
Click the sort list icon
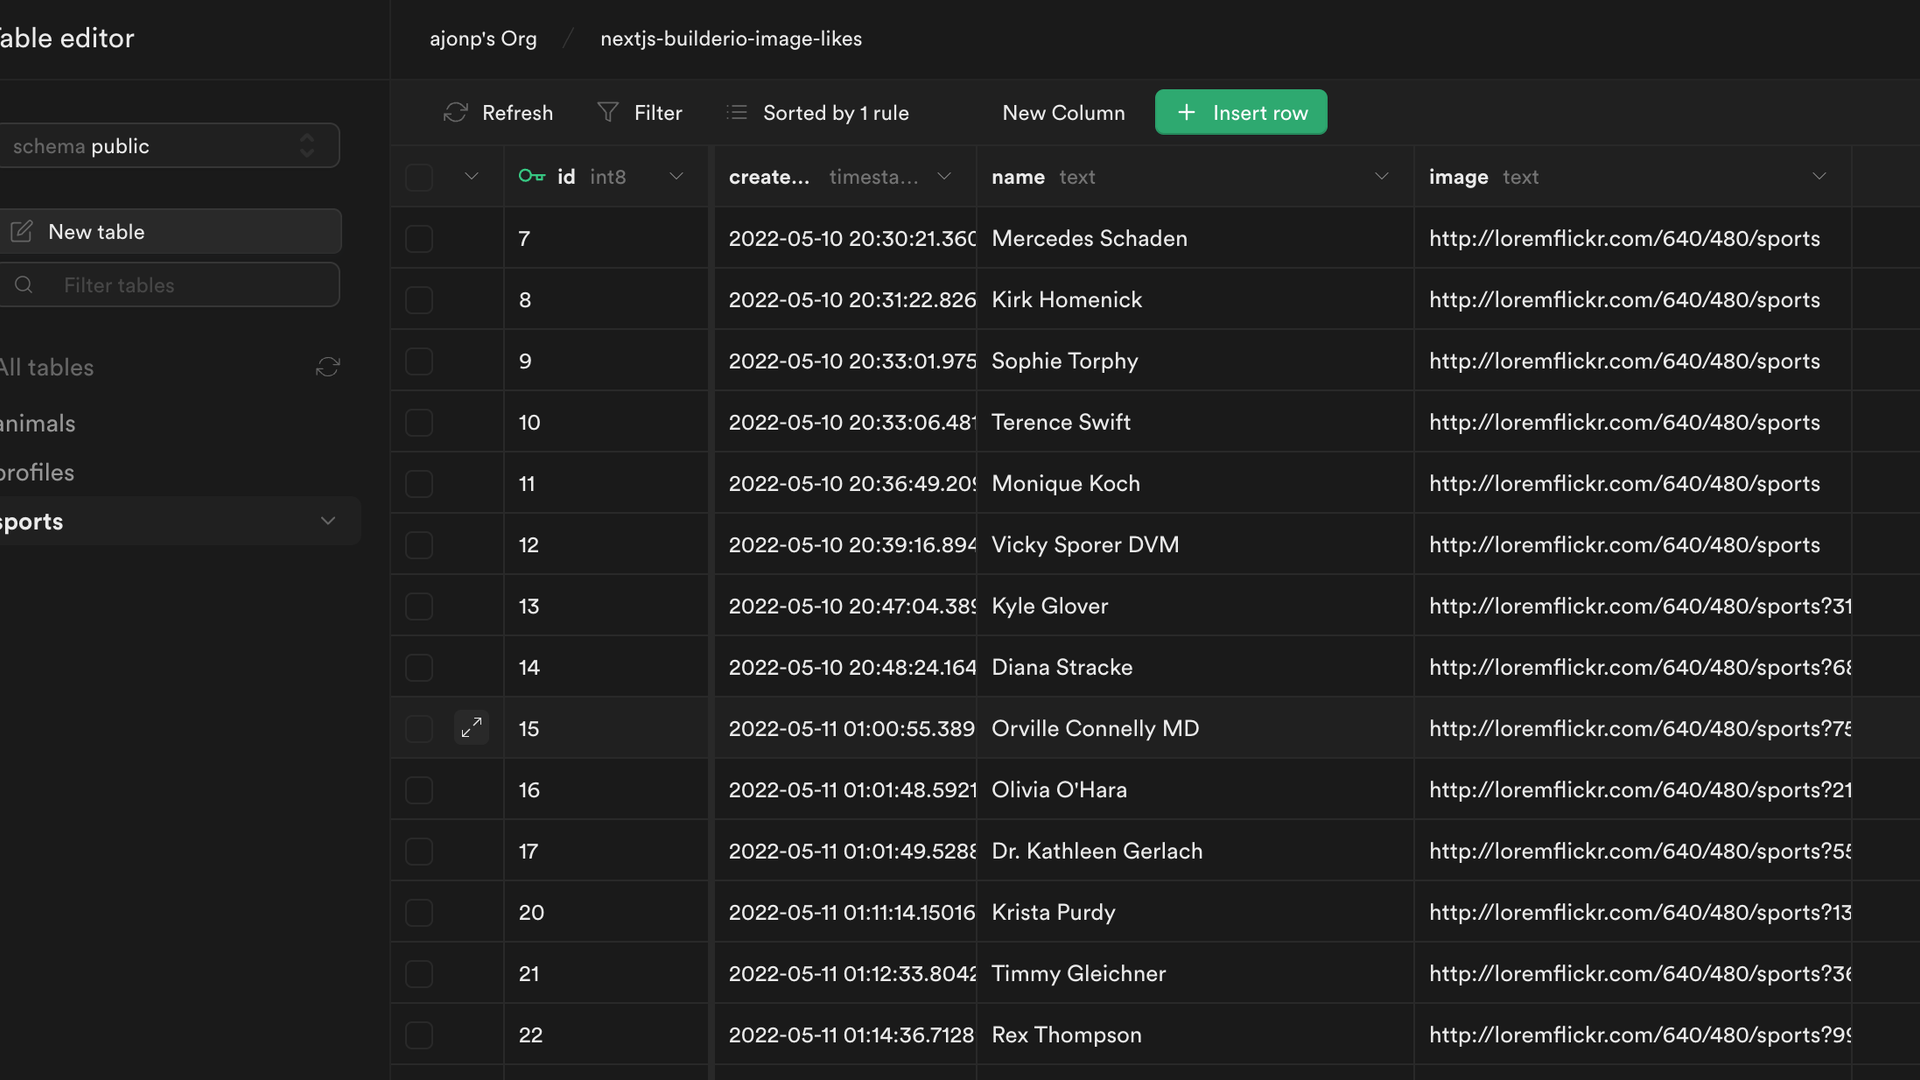737,113
